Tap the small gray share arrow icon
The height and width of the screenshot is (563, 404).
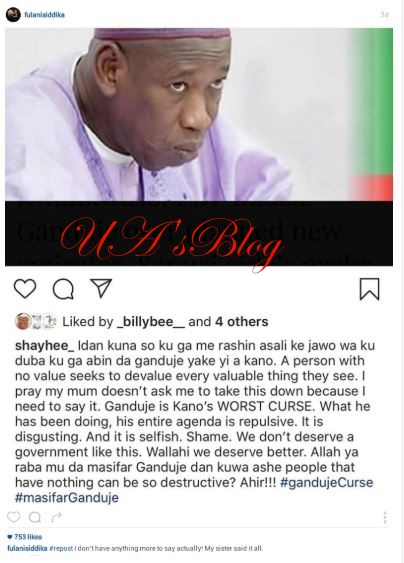[57, 517]
